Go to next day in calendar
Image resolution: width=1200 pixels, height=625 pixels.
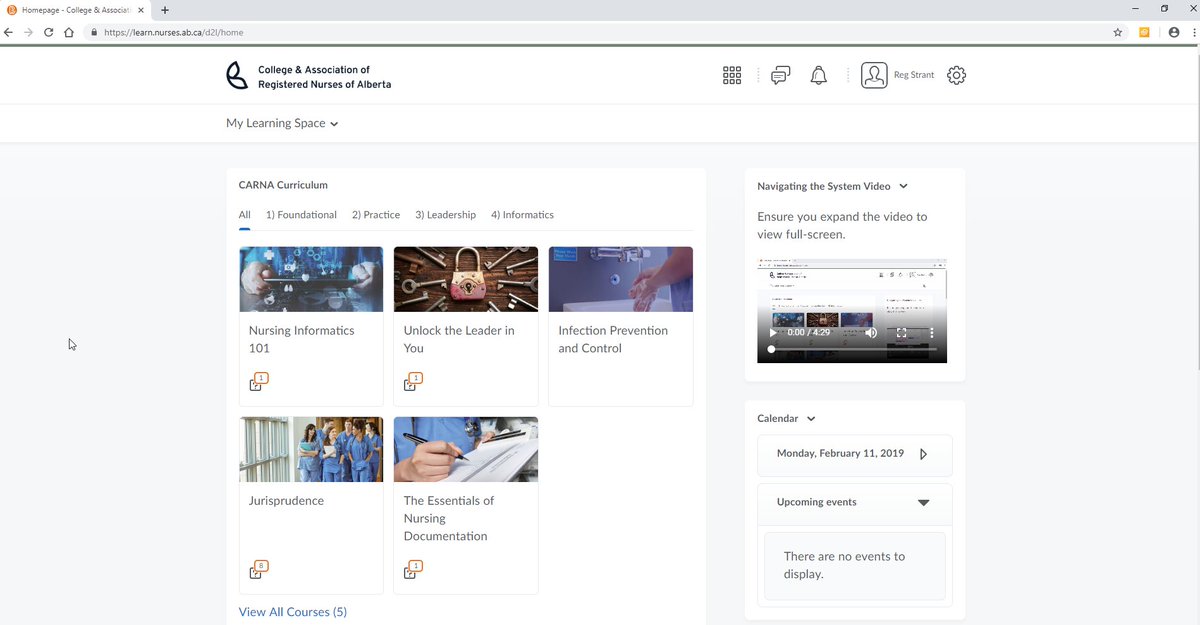[923, 454]
